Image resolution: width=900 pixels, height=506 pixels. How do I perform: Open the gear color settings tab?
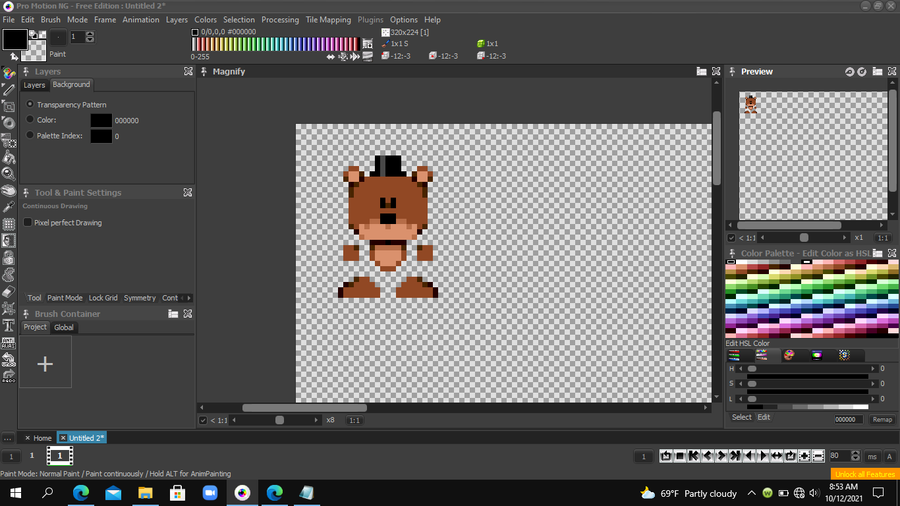(844, 355)
